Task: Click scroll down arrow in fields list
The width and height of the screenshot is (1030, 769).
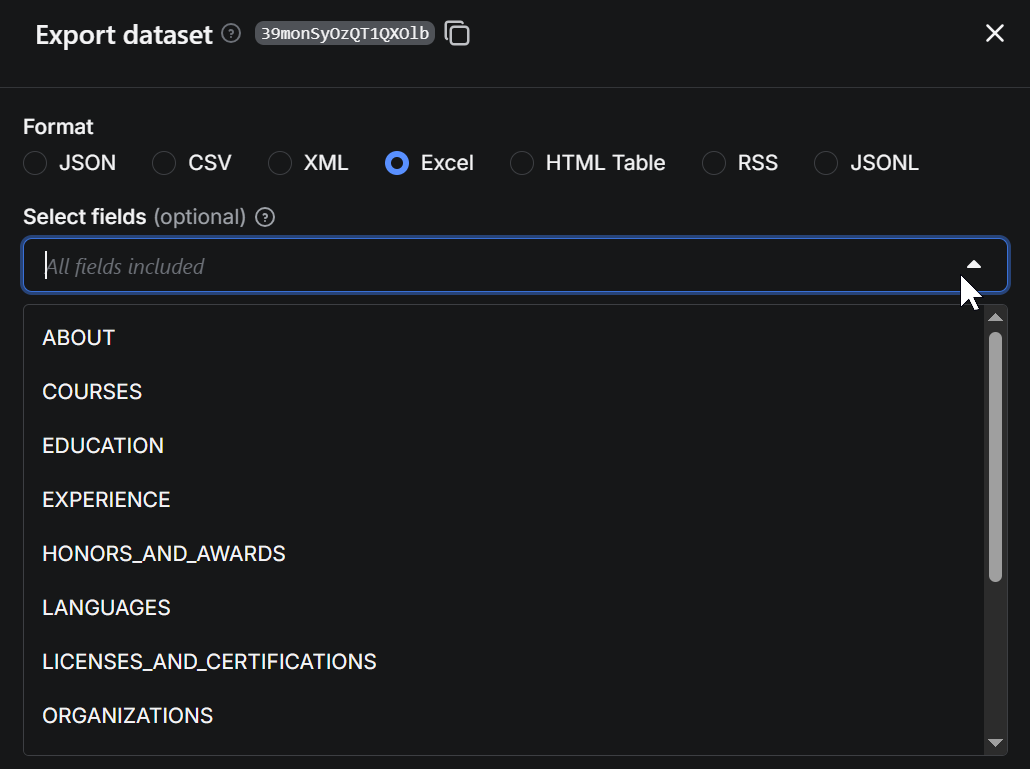Action: pos(995,742)
